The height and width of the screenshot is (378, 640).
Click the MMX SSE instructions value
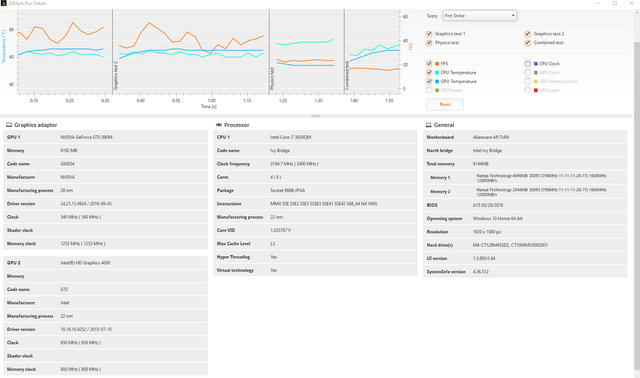click(324, 204)
